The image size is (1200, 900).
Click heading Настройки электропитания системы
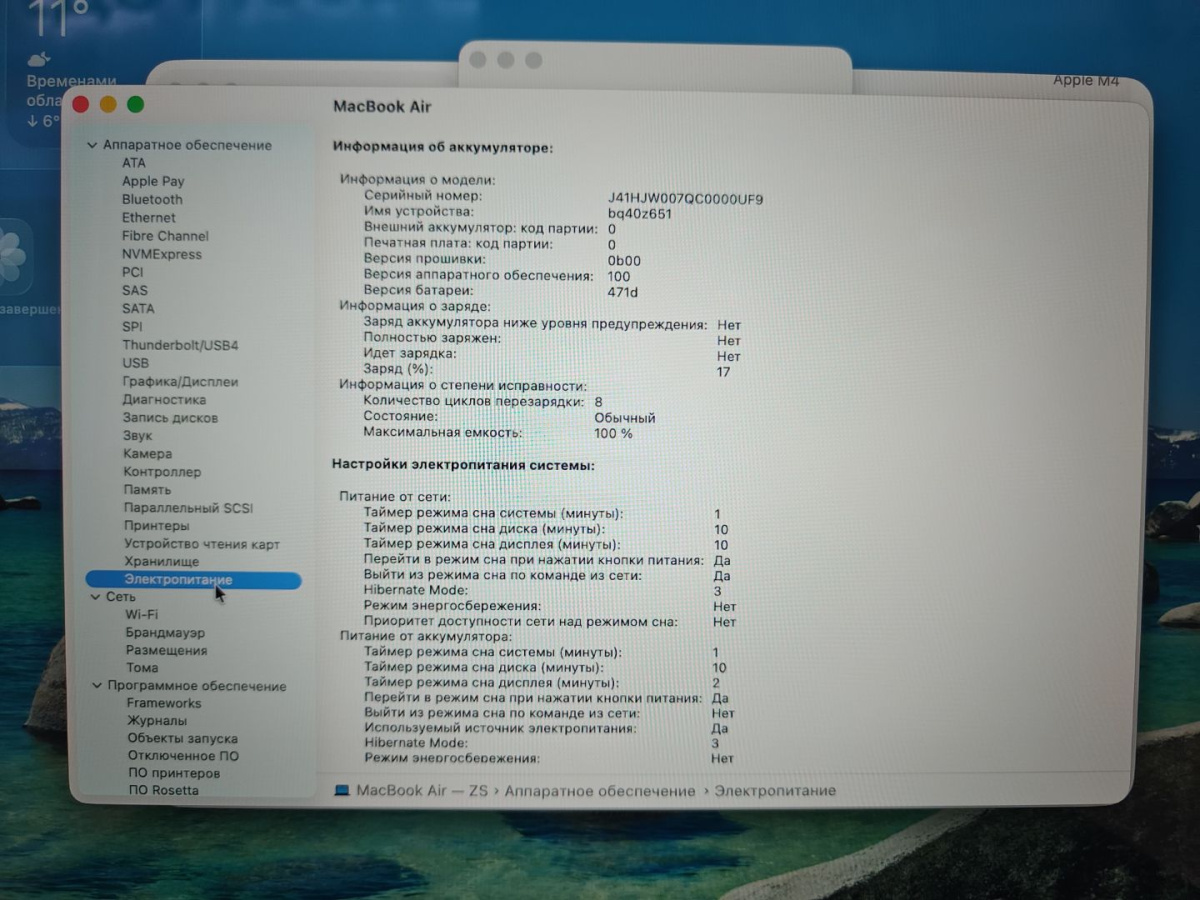click(463, 466)
